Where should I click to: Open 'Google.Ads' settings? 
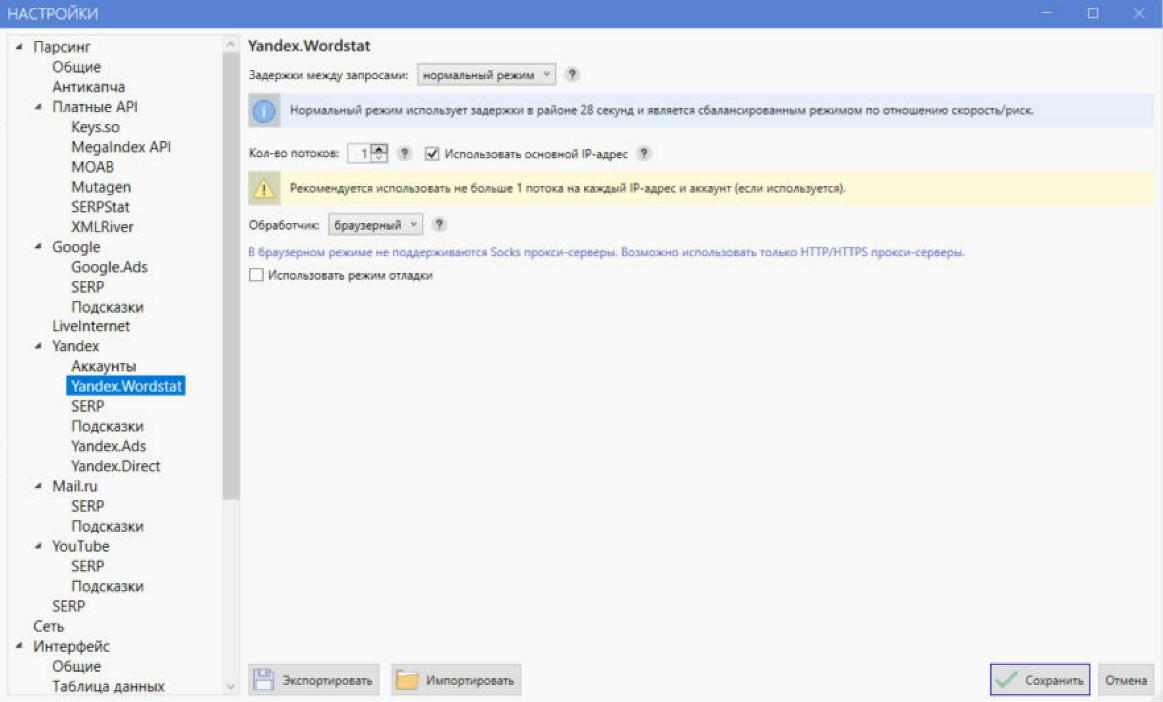pyautogui.click(x=109, y=267)
